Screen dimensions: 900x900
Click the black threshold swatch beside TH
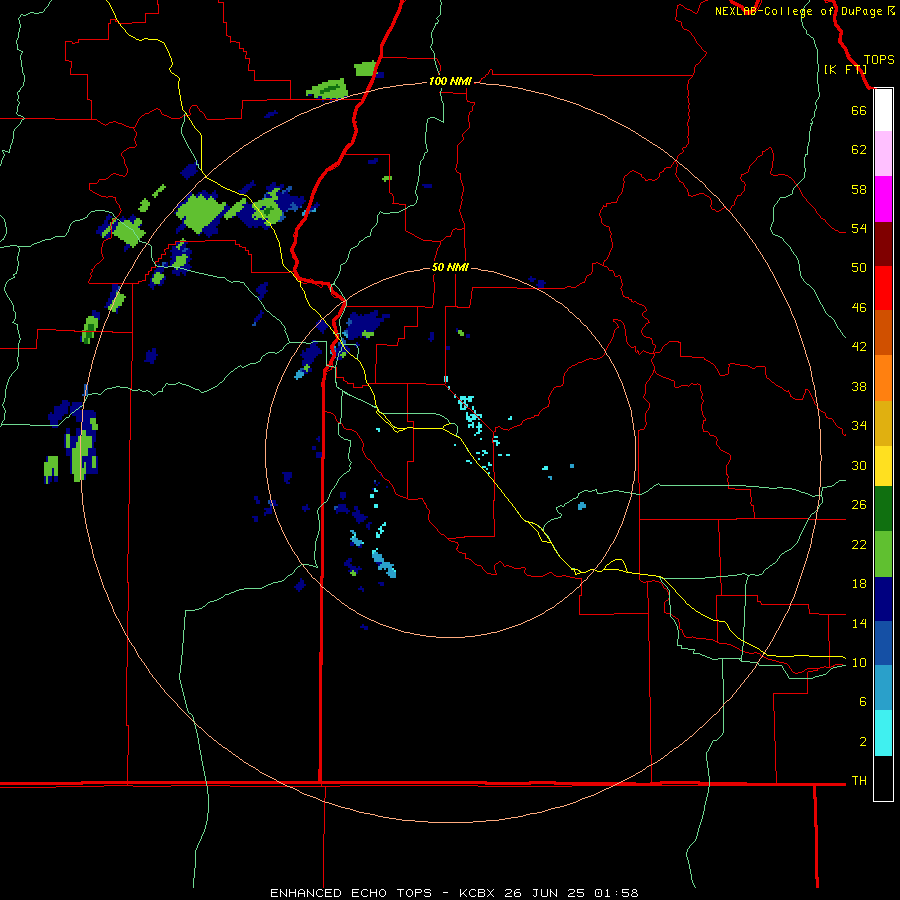[x=883, y=778]
